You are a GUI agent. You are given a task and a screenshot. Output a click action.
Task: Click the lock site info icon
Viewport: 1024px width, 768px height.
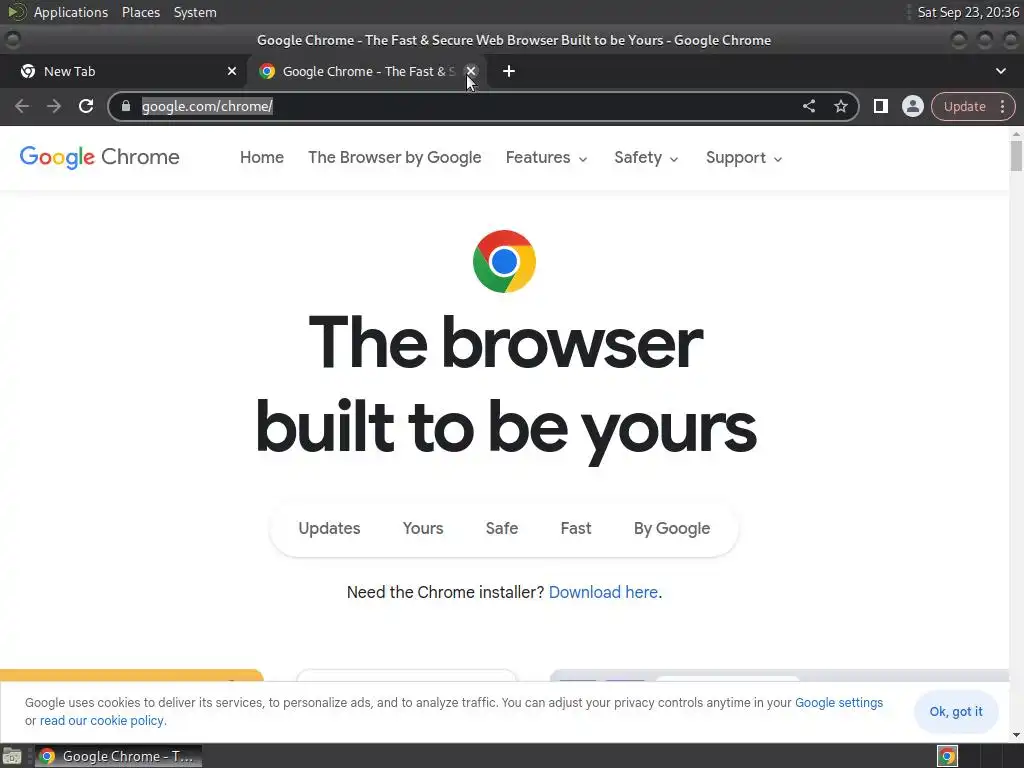(126, 106)
